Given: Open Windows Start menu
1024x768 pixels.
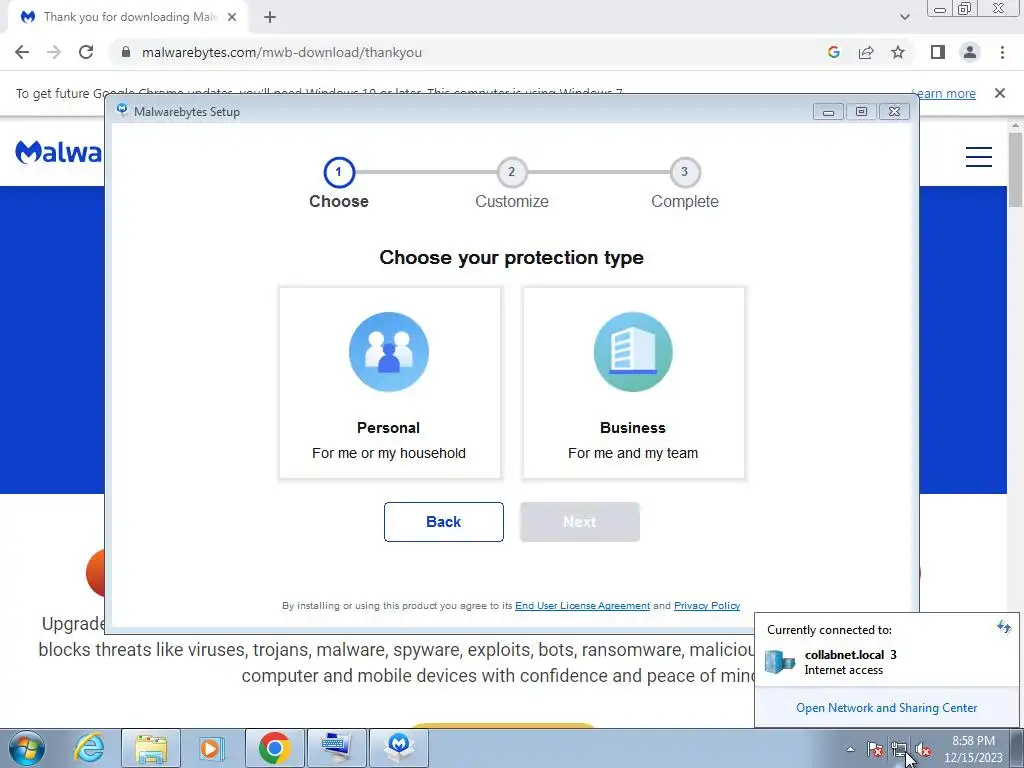Looking at the screenshot, I should pyautogui.click(x=26, y=748).
